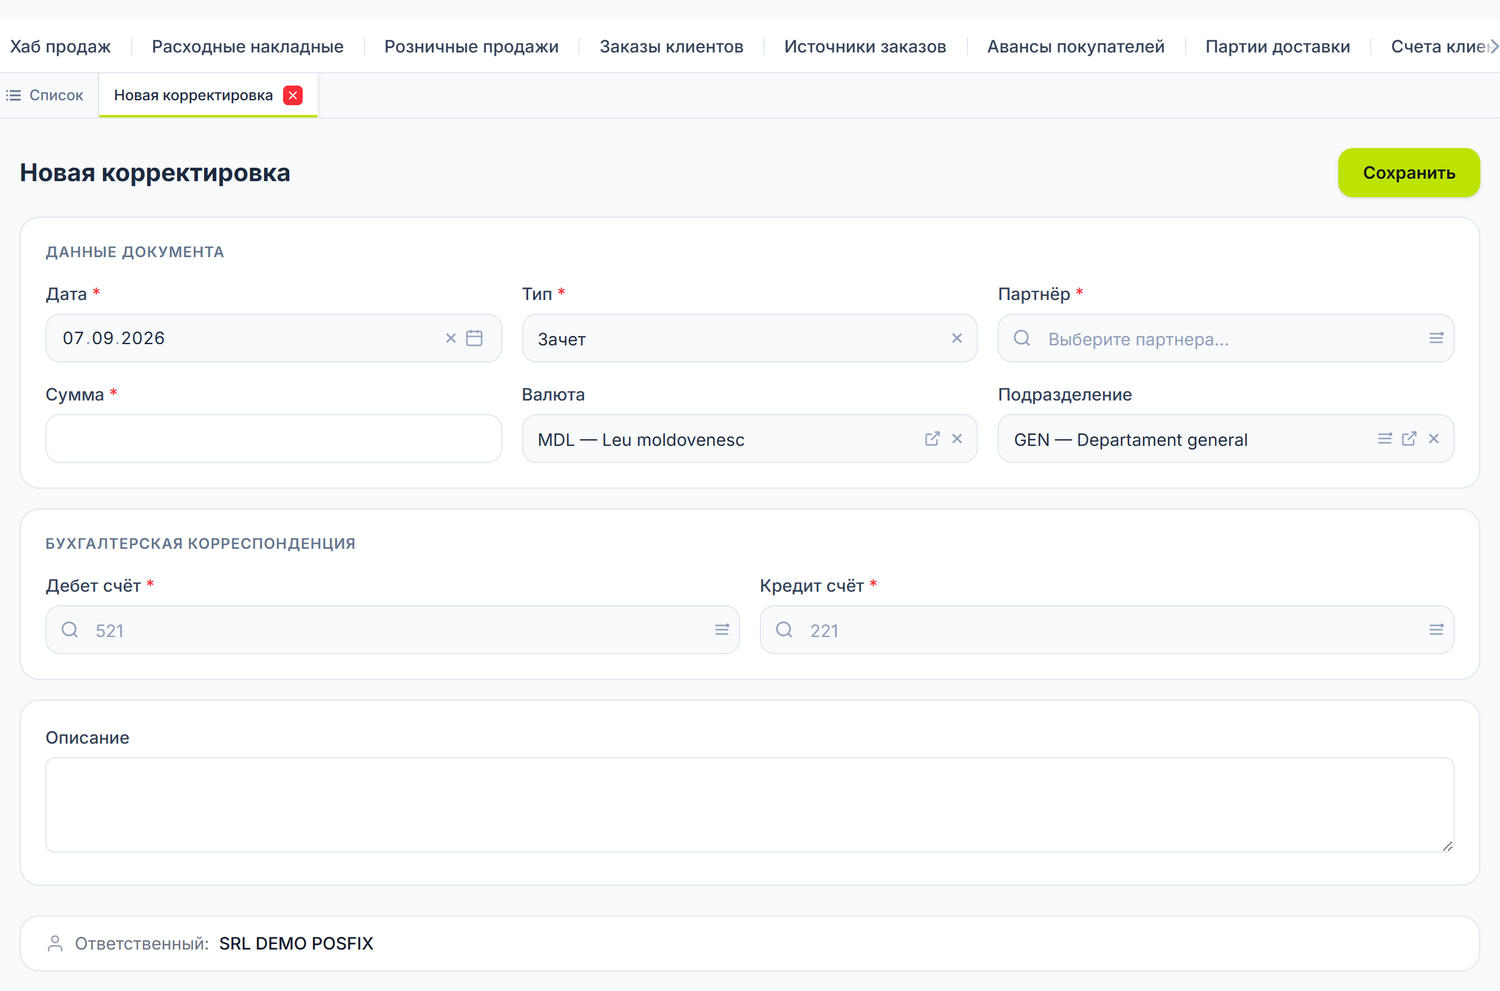Open the Партнёр selection field
This screenshot has height=991, width=1500.
(1225, 338)
